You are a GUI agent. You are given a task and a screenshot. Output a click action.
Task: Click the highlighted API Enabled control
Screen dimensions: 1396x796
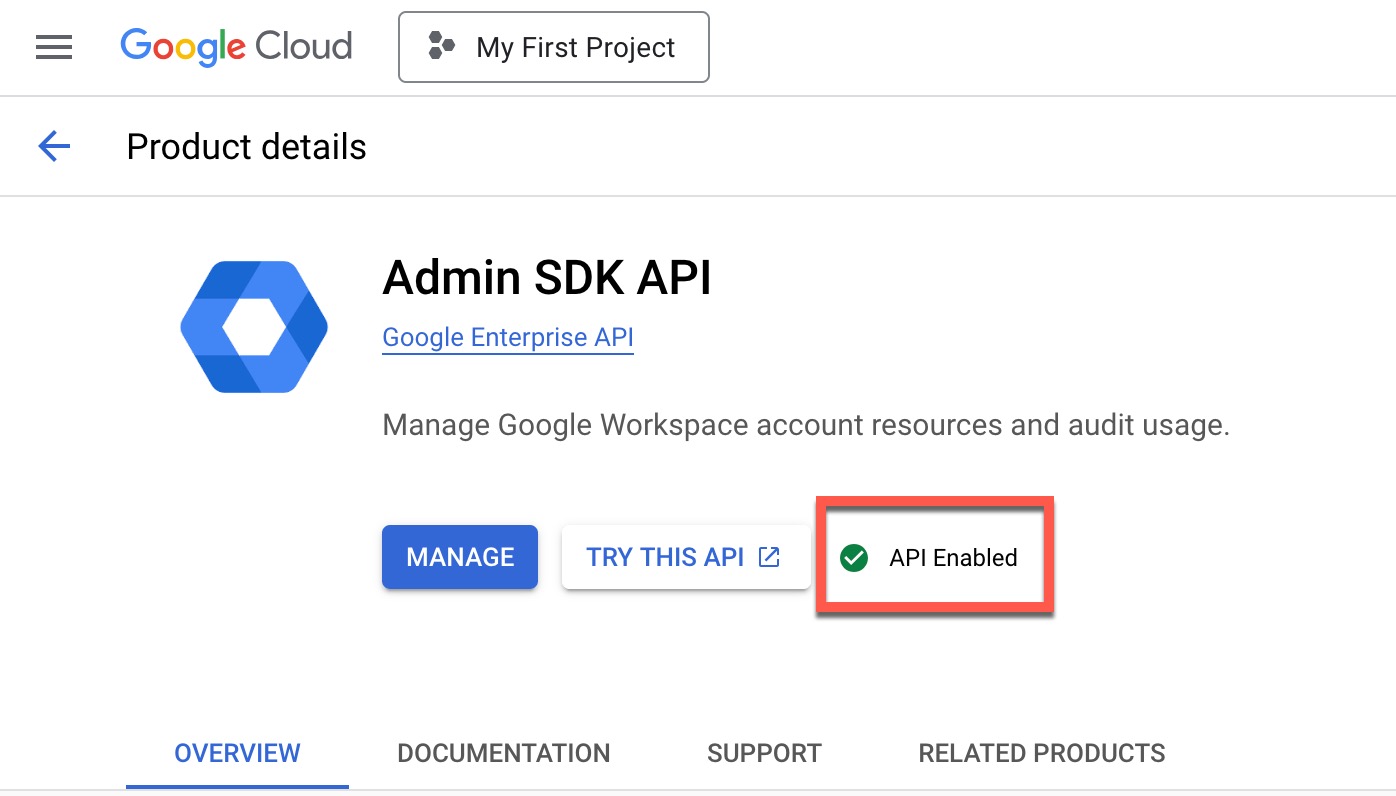coord(934,557)
